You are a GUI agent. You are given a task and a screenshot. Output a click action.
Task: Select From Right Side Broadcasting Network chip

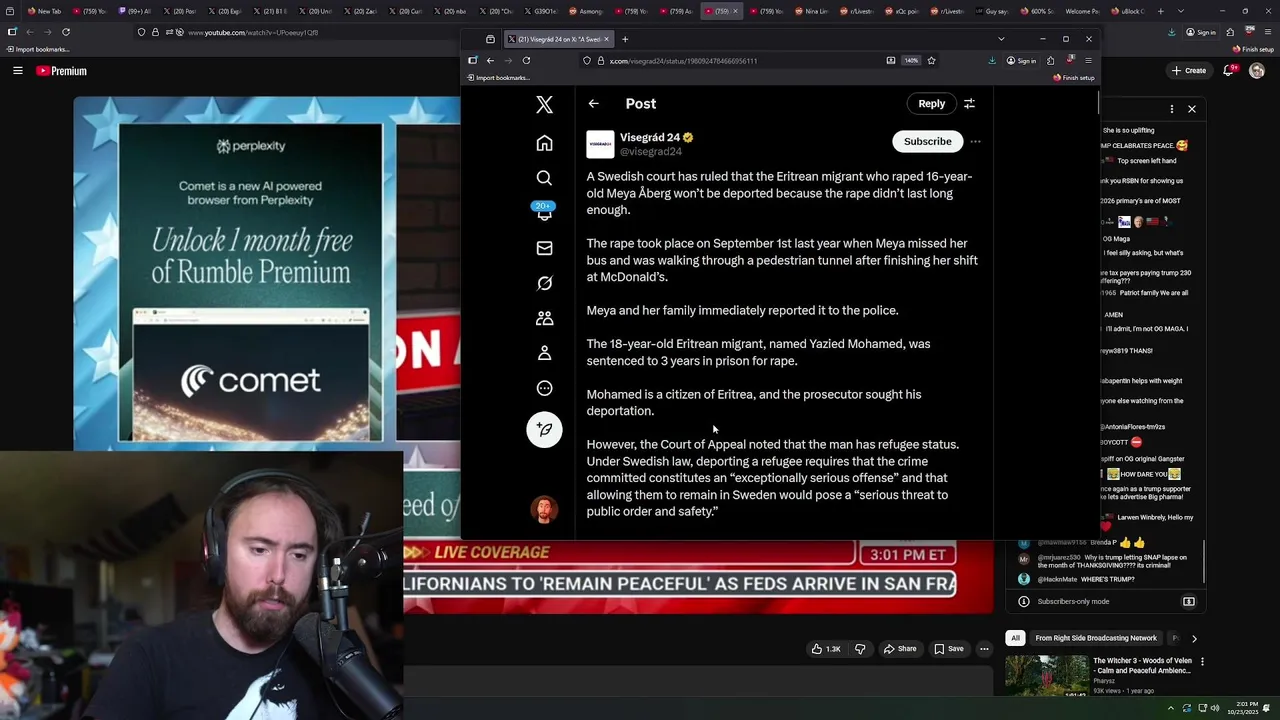pos(1096,638)
